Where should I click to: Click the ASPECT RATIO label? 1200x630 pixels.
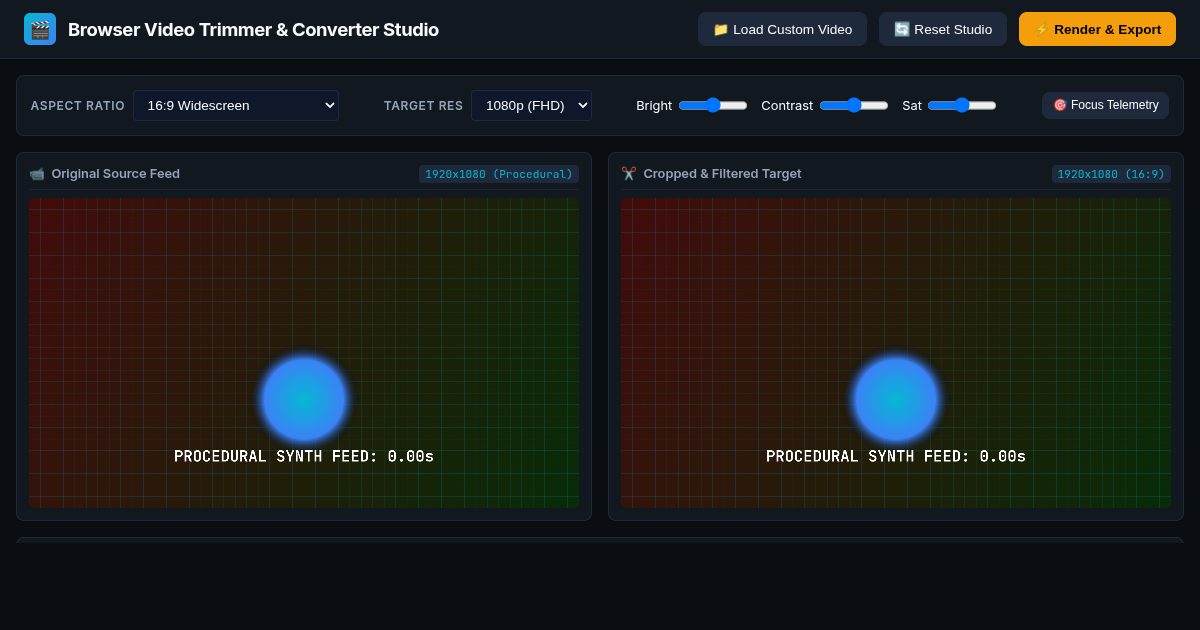pos(78,106)
